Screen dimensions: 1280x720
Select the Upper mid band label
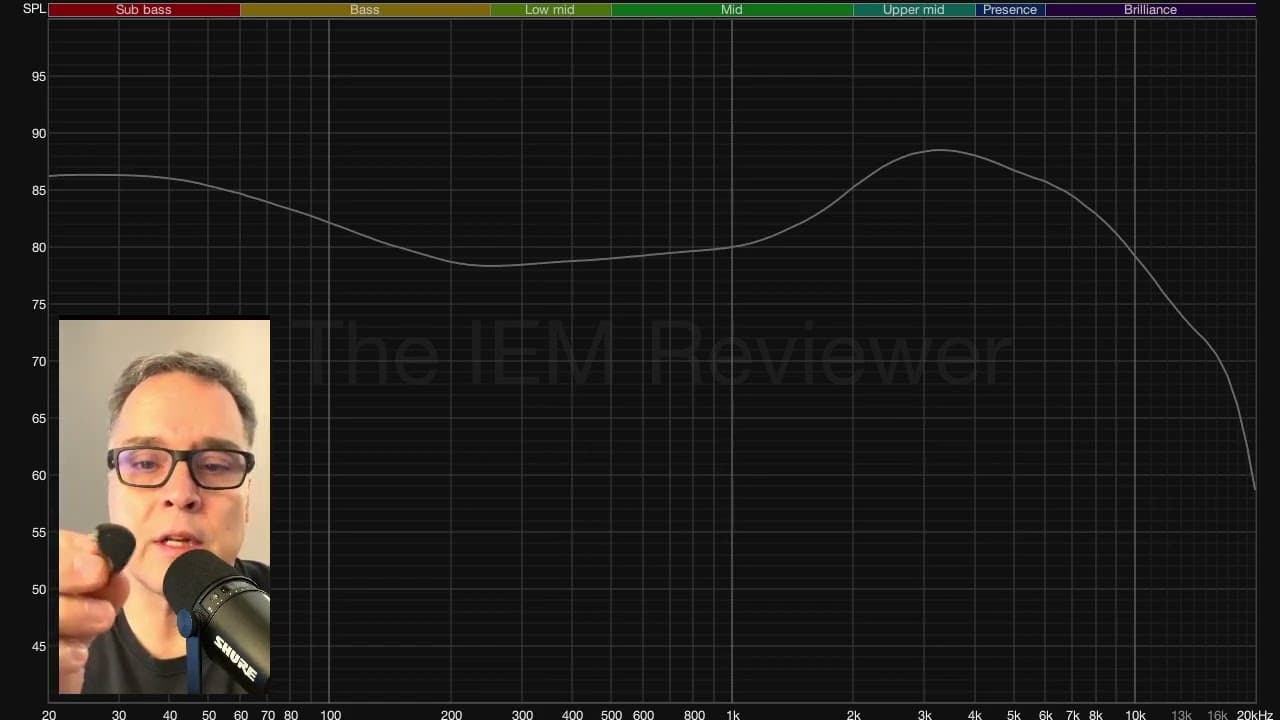coord(914,10)
